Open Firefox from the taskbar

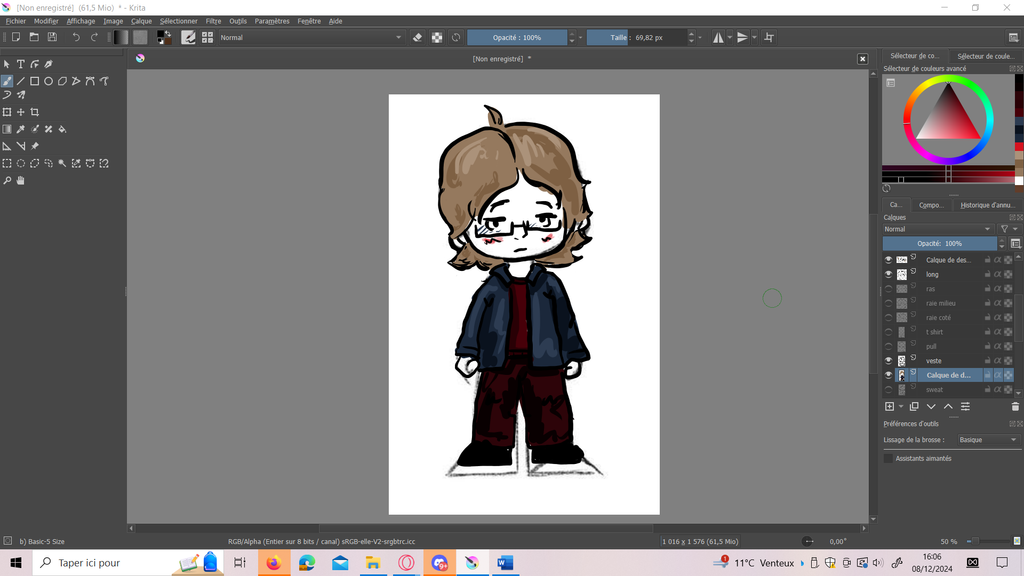273,563
